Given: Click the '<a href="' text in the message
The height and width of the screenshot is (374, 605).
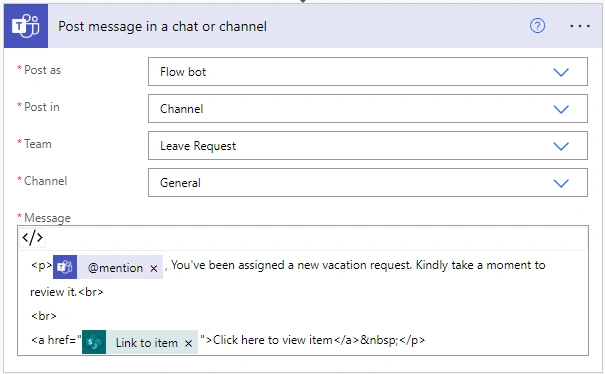Looking at the screenshot, I should [x=56, y=340].
